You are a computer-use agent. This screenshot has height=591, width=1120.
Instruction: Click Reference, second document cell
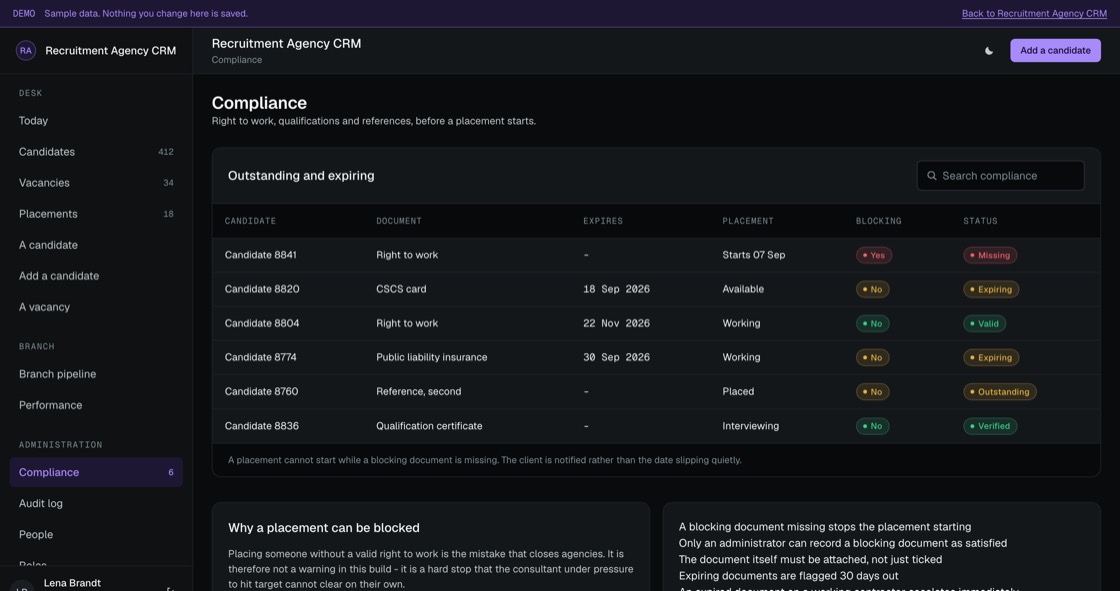pyautogui.click(x=419, y=392)
